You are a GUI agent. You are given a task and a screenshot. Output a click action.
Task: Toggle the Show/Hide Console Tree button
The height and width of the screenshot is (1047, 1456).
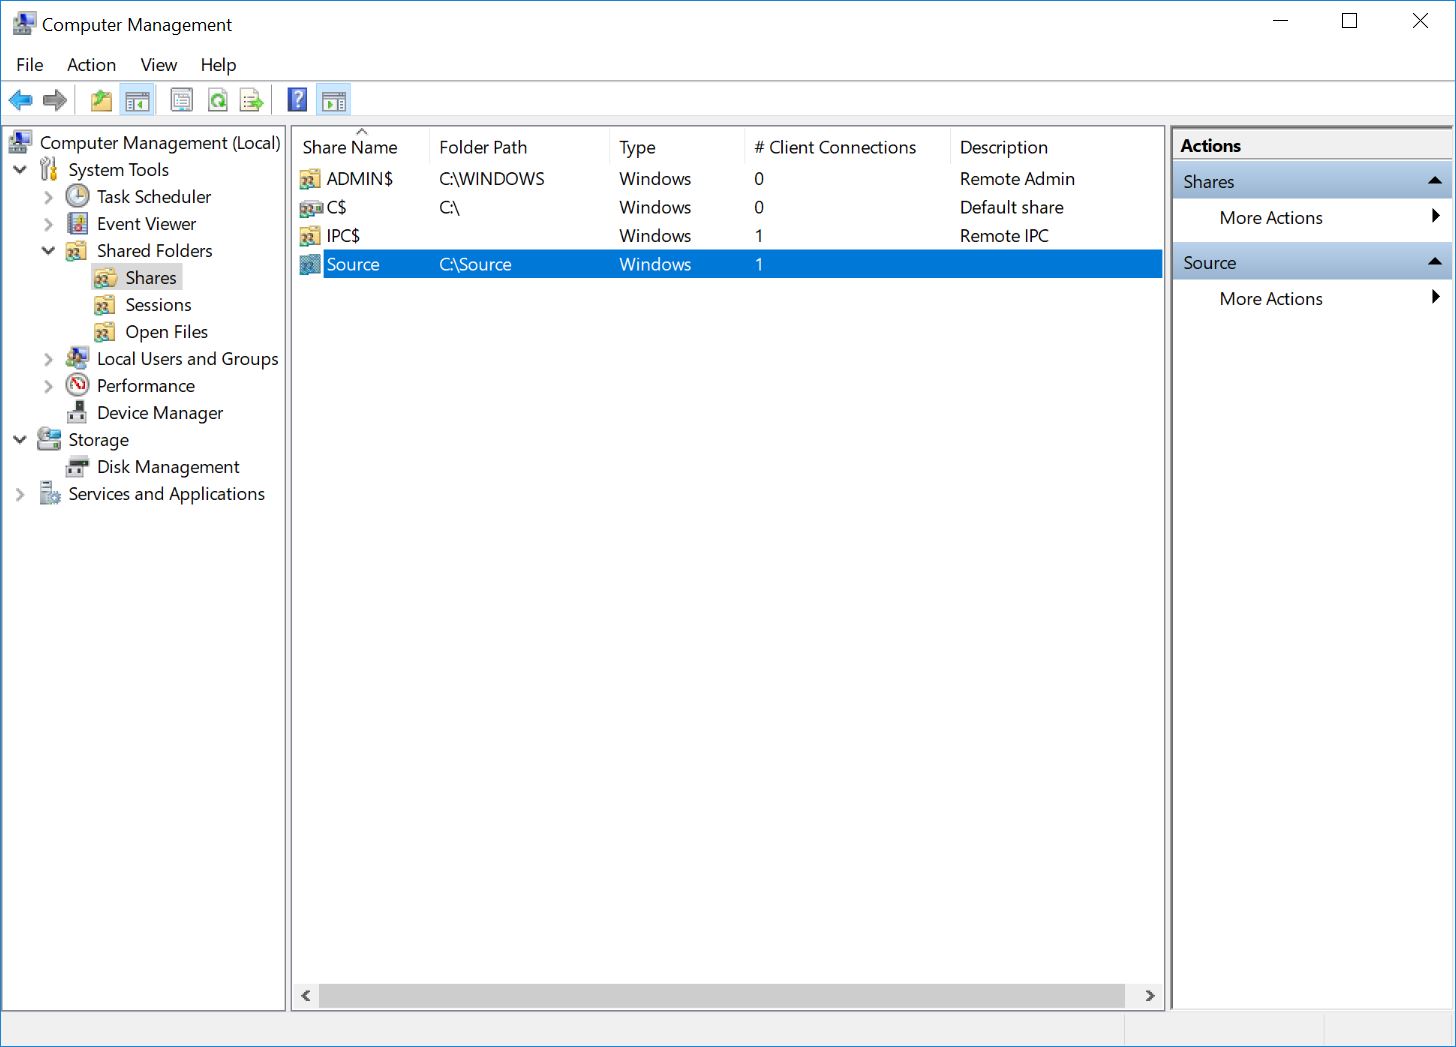click(137, 100)
